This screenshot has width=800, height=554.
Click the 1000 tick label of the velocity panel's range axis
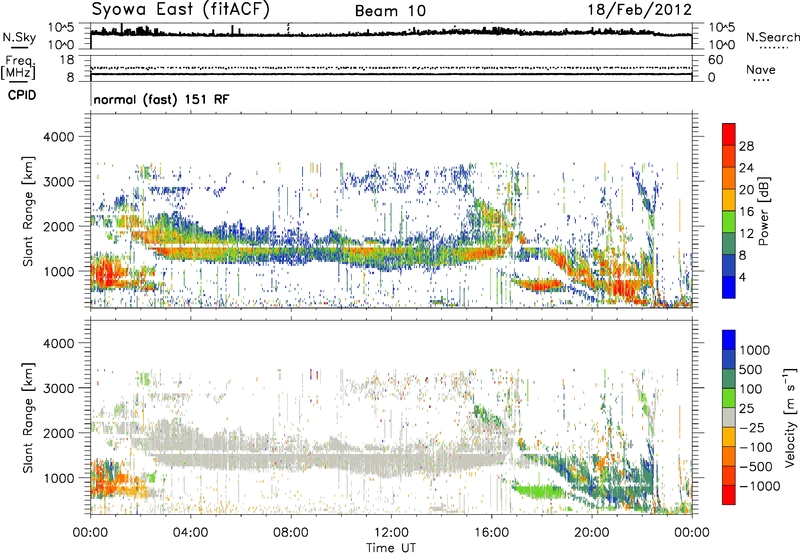coord(58,478)
